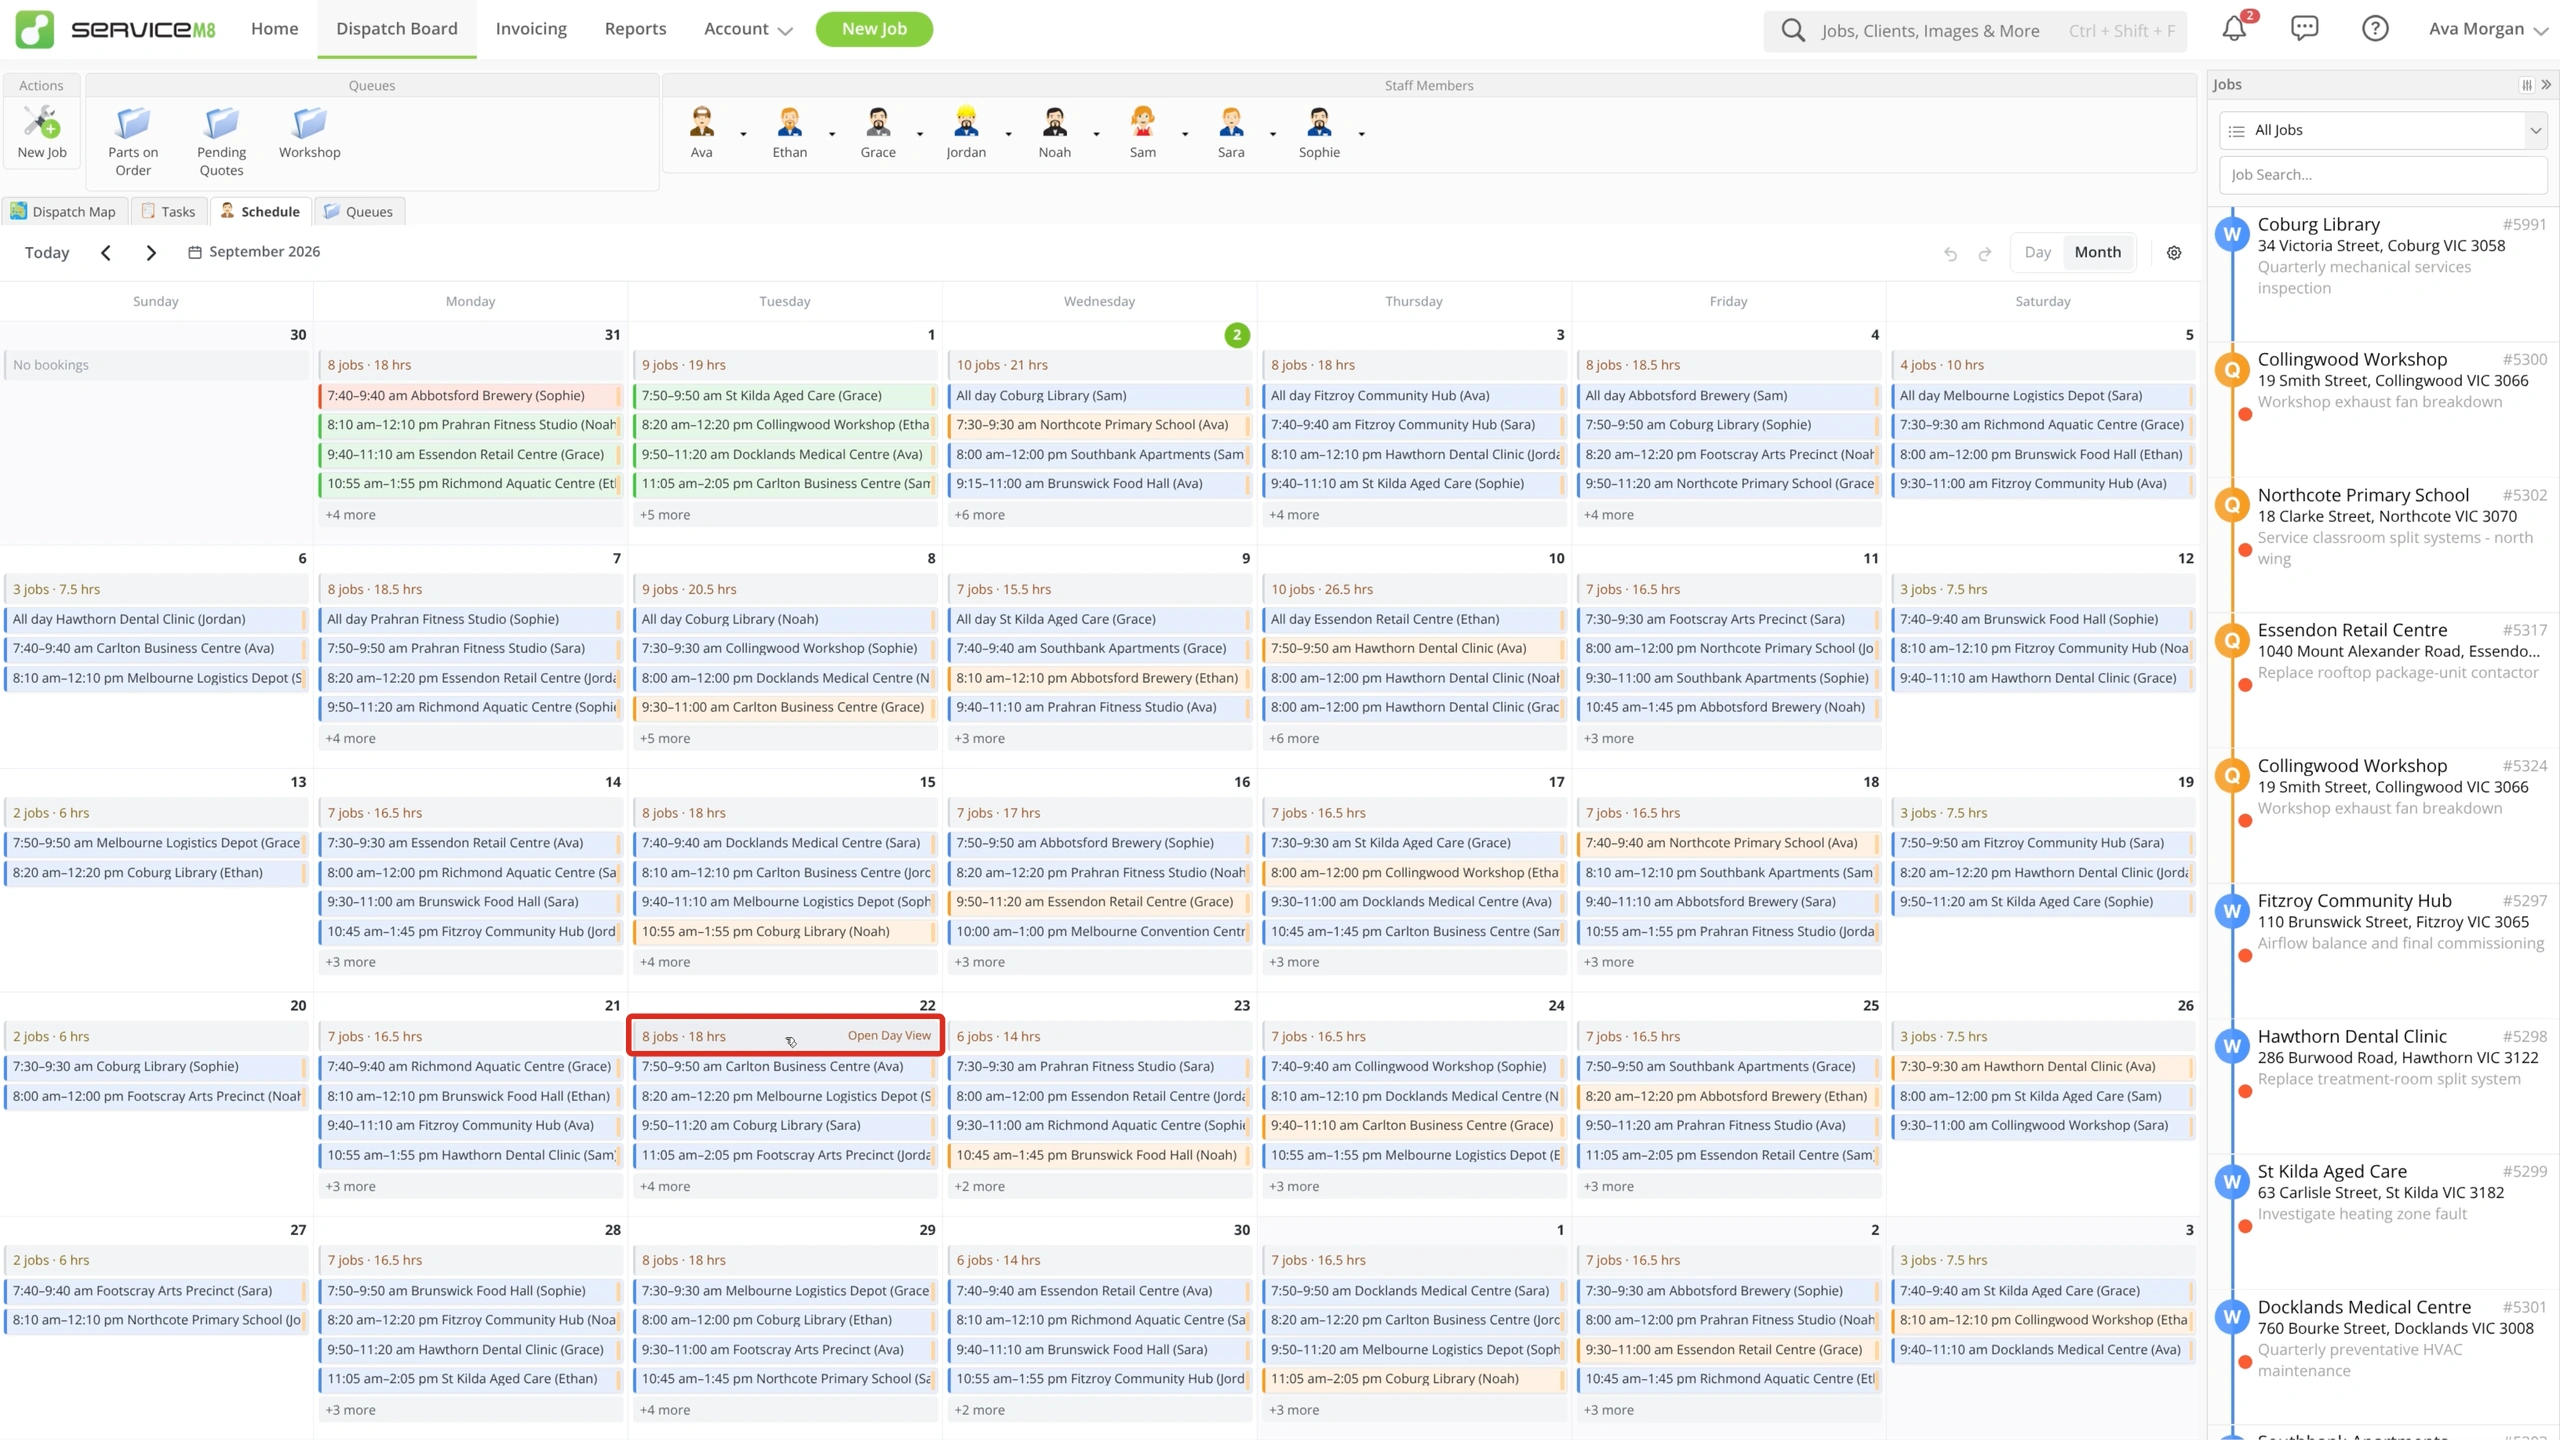Open Ava Morgan user menu
The height and width of the screenshot is (1440, 2560).
tap(2488, 29)
